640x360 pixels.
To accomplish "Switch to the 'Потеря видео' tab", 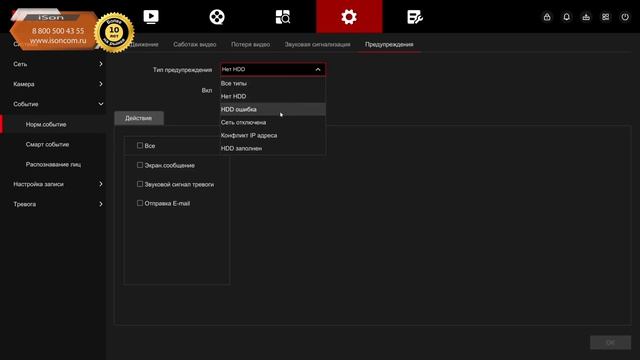I will [x=251, y=44].
